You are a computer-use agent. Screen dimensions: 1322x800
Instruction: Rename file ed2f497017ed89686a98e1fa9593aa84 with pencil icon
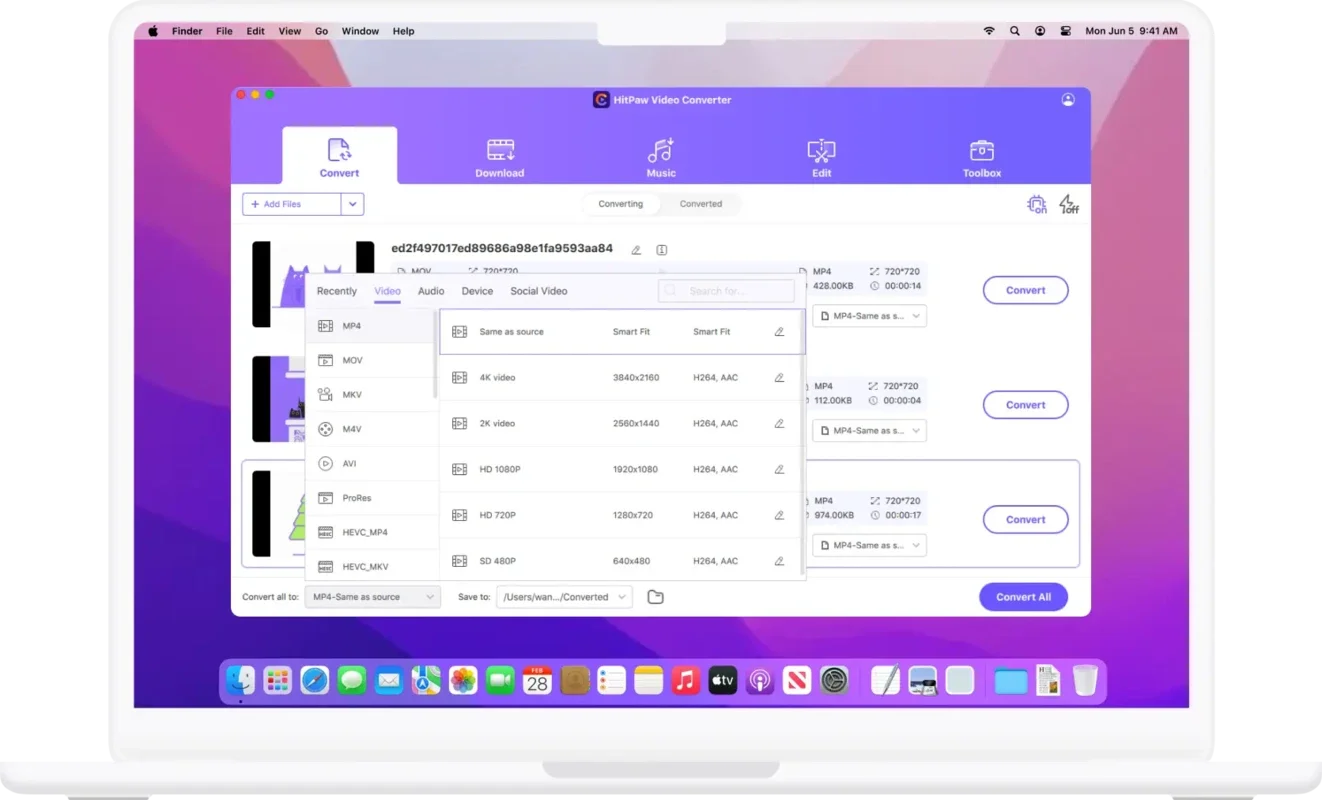(x=636, y=250)
